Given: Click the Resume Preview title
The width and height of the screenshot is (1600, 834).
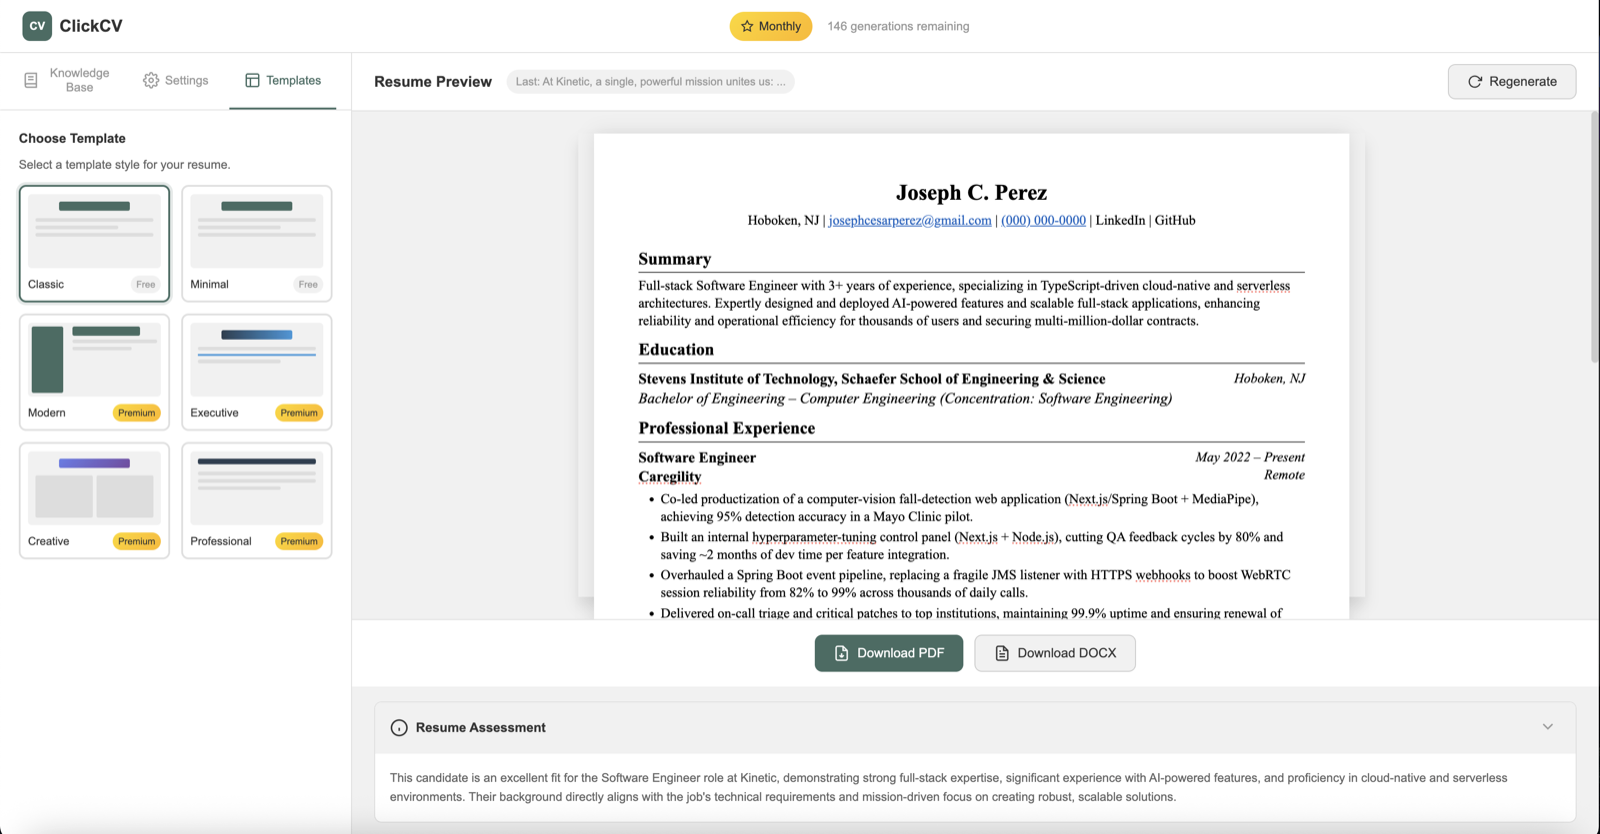Looking at the screenshot, I should [x=433, y=82].
